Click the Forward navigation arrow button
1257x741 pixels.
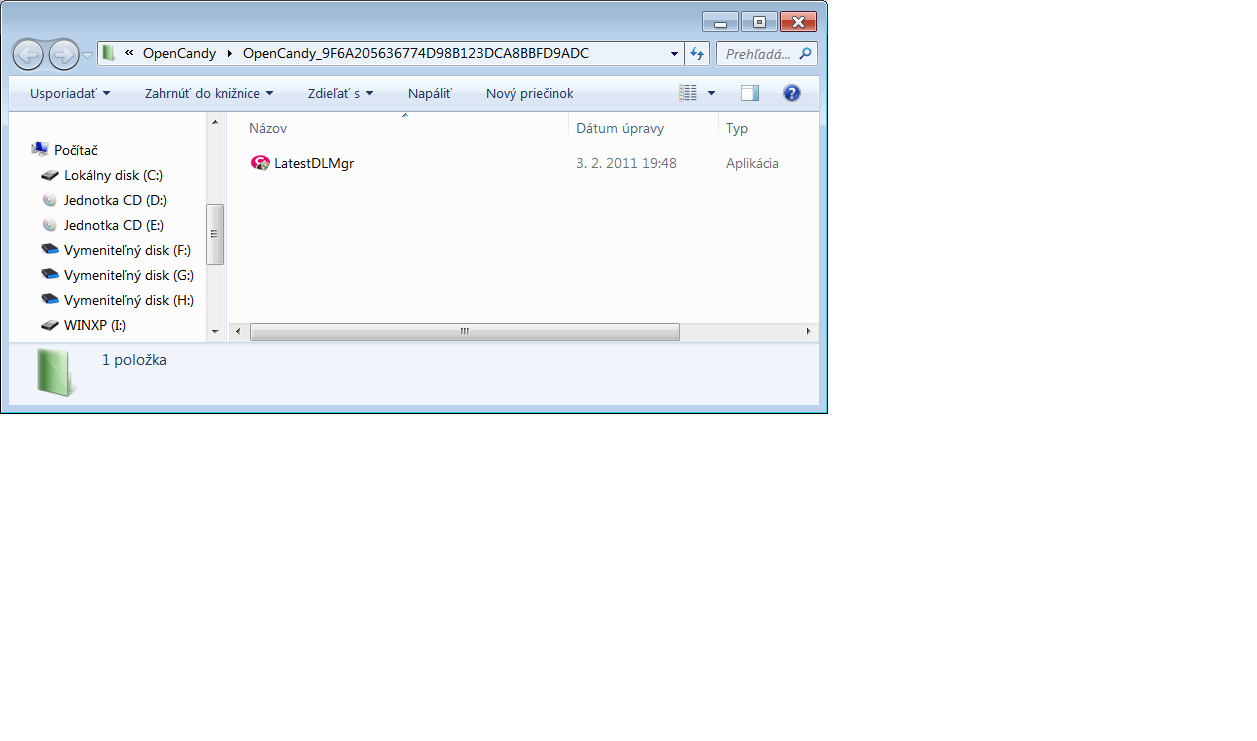63,54
